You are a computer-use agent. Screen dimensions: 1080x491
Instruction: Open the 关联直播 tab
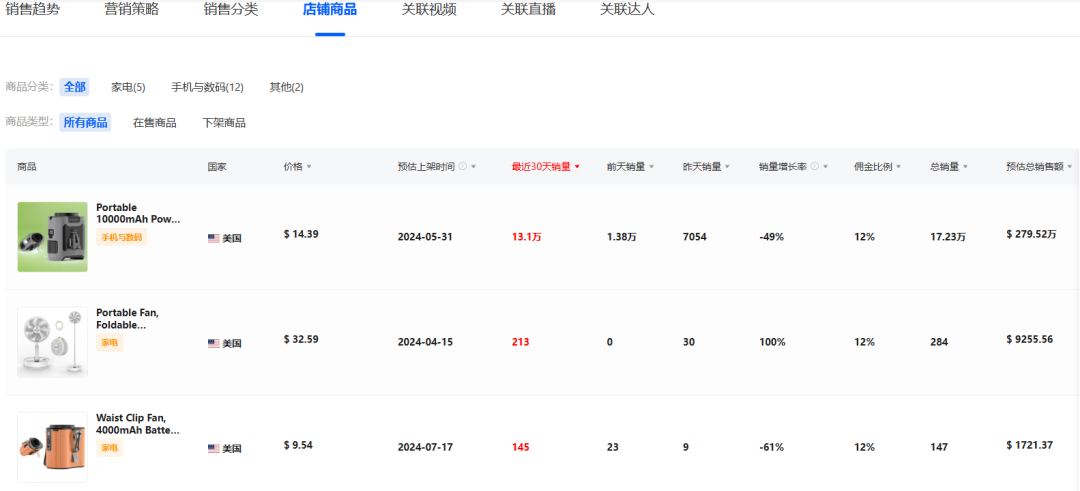(528, 10)
